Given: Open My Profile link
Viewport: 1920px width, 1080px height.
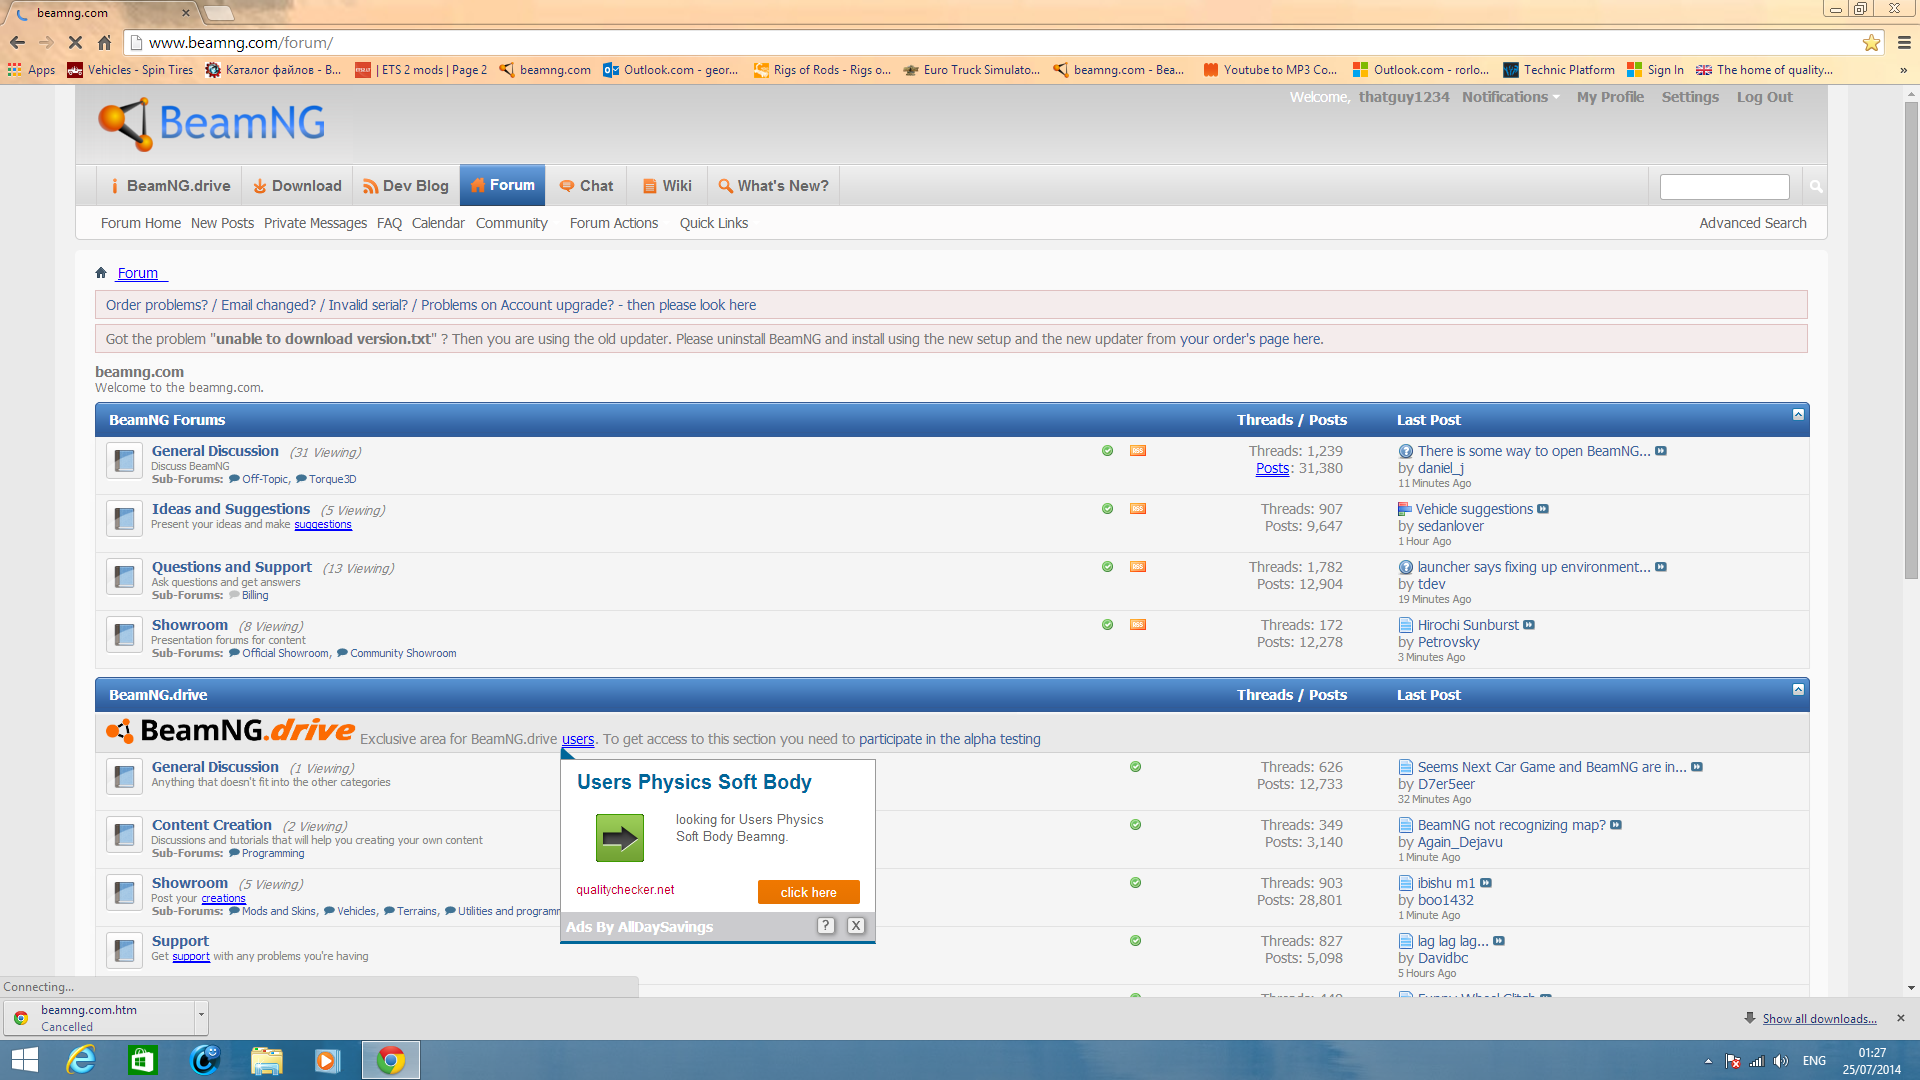Looking at the screenshot, I should [x=1610, y=97].
